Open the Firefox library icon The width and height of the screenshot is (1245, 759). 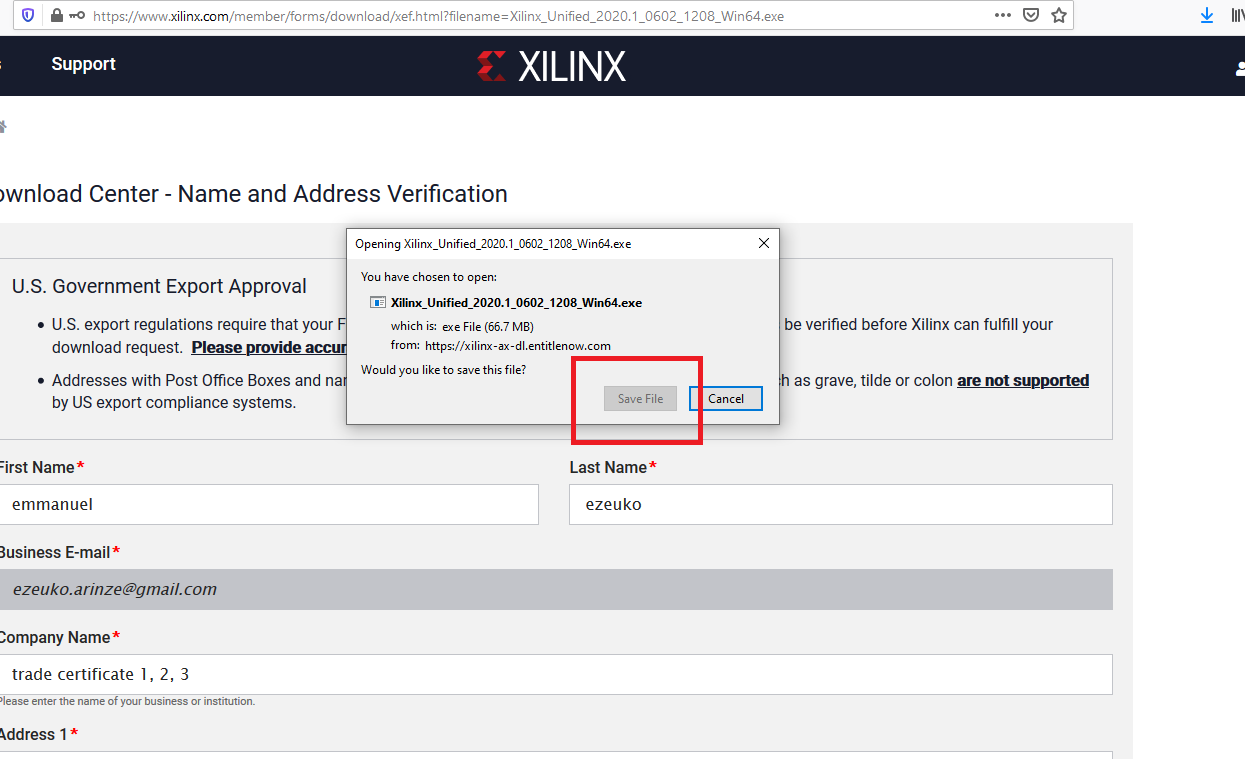[x=1237, y=16]
